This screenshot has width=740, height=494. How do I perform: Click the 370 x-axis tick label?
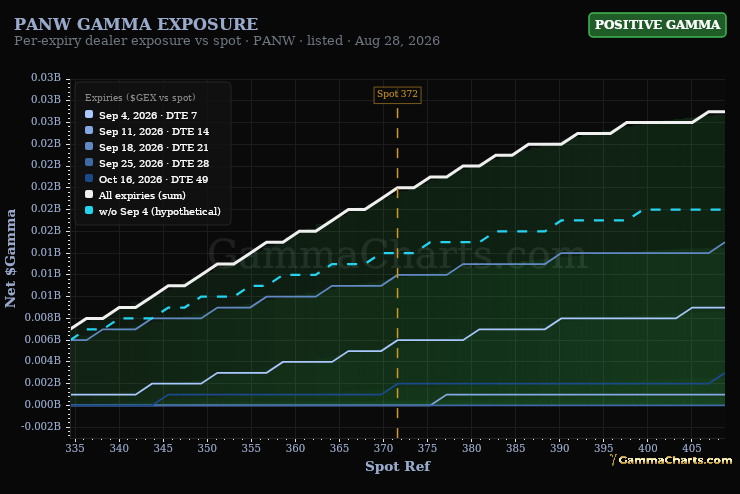pos(383,448)
